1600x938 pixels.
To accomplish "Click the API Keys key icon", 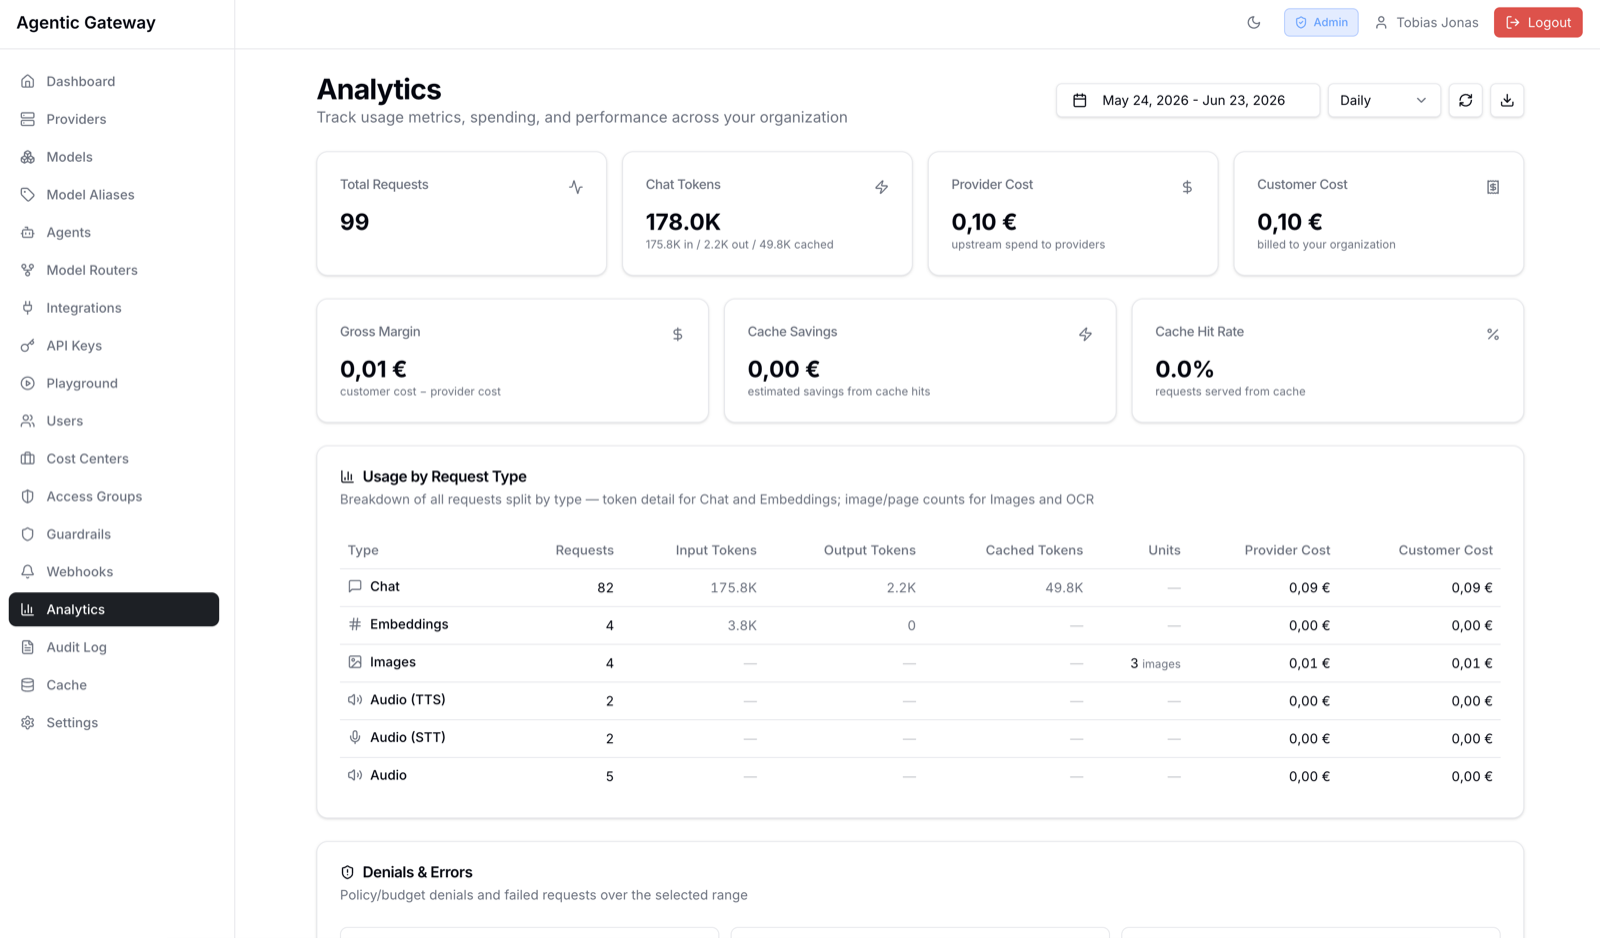I will [x=28, y=346].
